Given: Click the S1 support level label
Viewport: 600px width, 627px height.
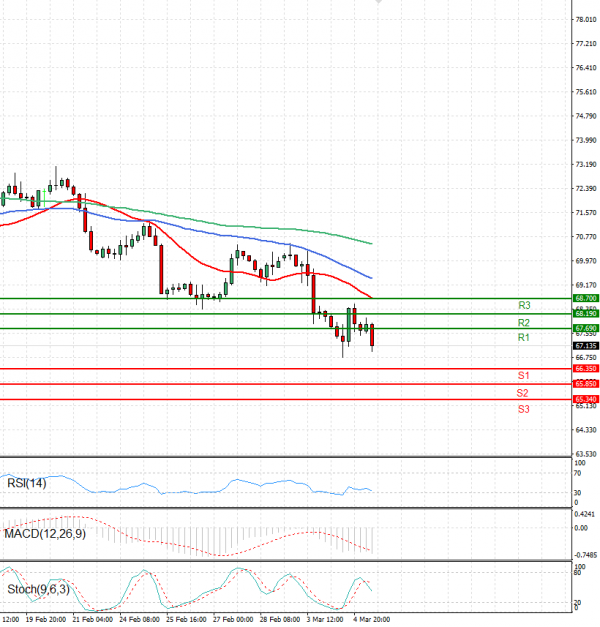Looking at the screenshot, I should point(523,375).
